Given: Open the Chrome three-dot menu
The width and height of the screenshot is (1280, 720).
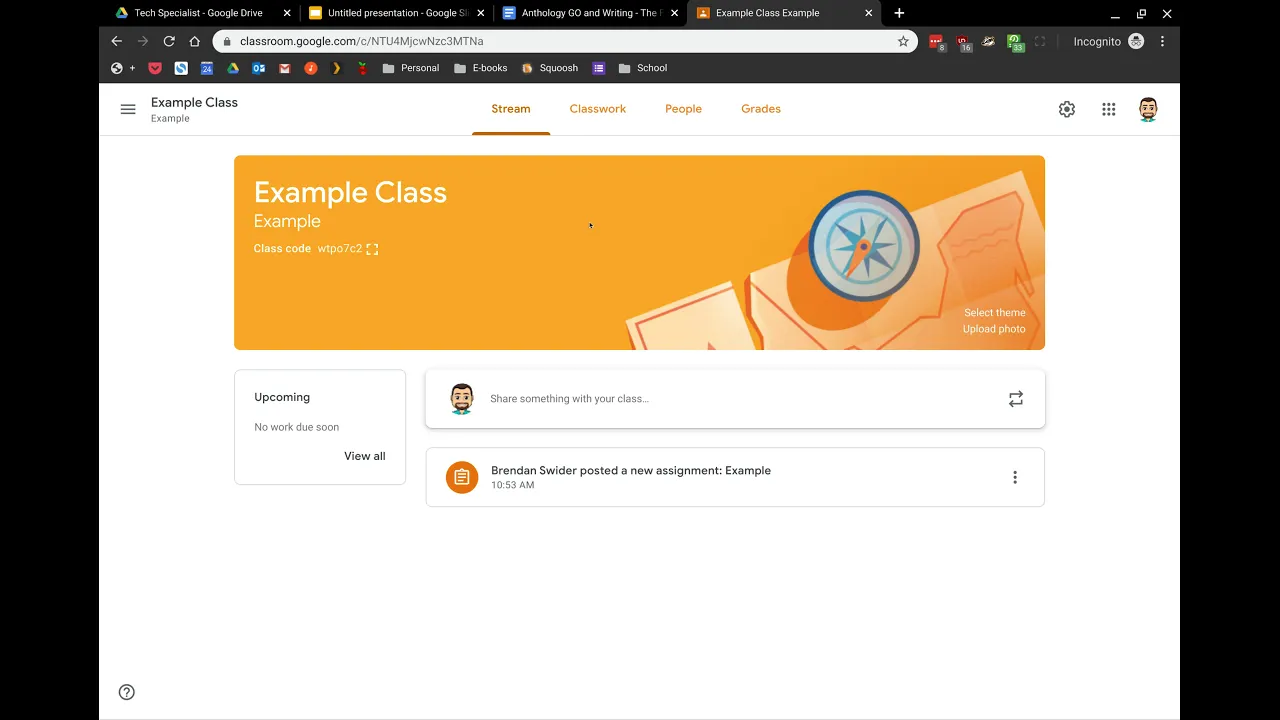Looking at the screenshot, I should [x=1162, y=41].
